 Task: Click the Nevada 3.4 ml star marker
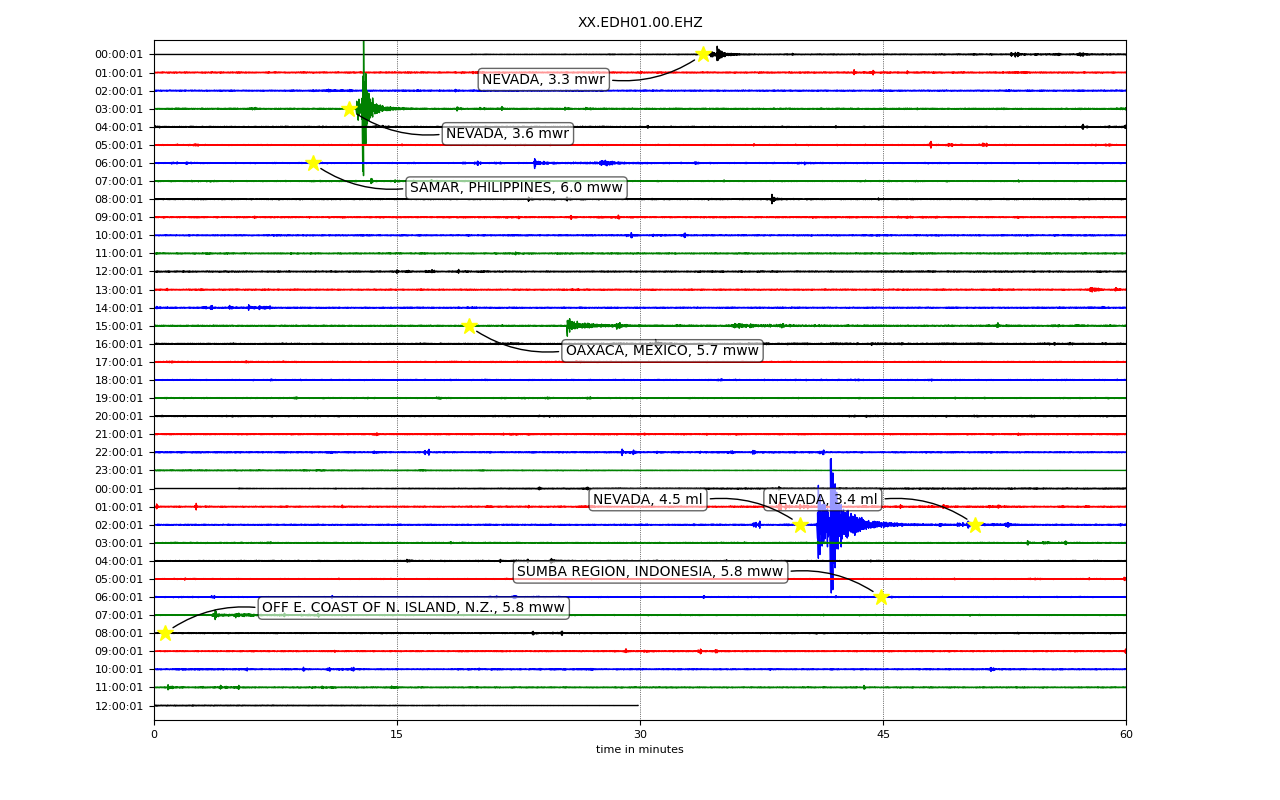click(x=975, y=525)
